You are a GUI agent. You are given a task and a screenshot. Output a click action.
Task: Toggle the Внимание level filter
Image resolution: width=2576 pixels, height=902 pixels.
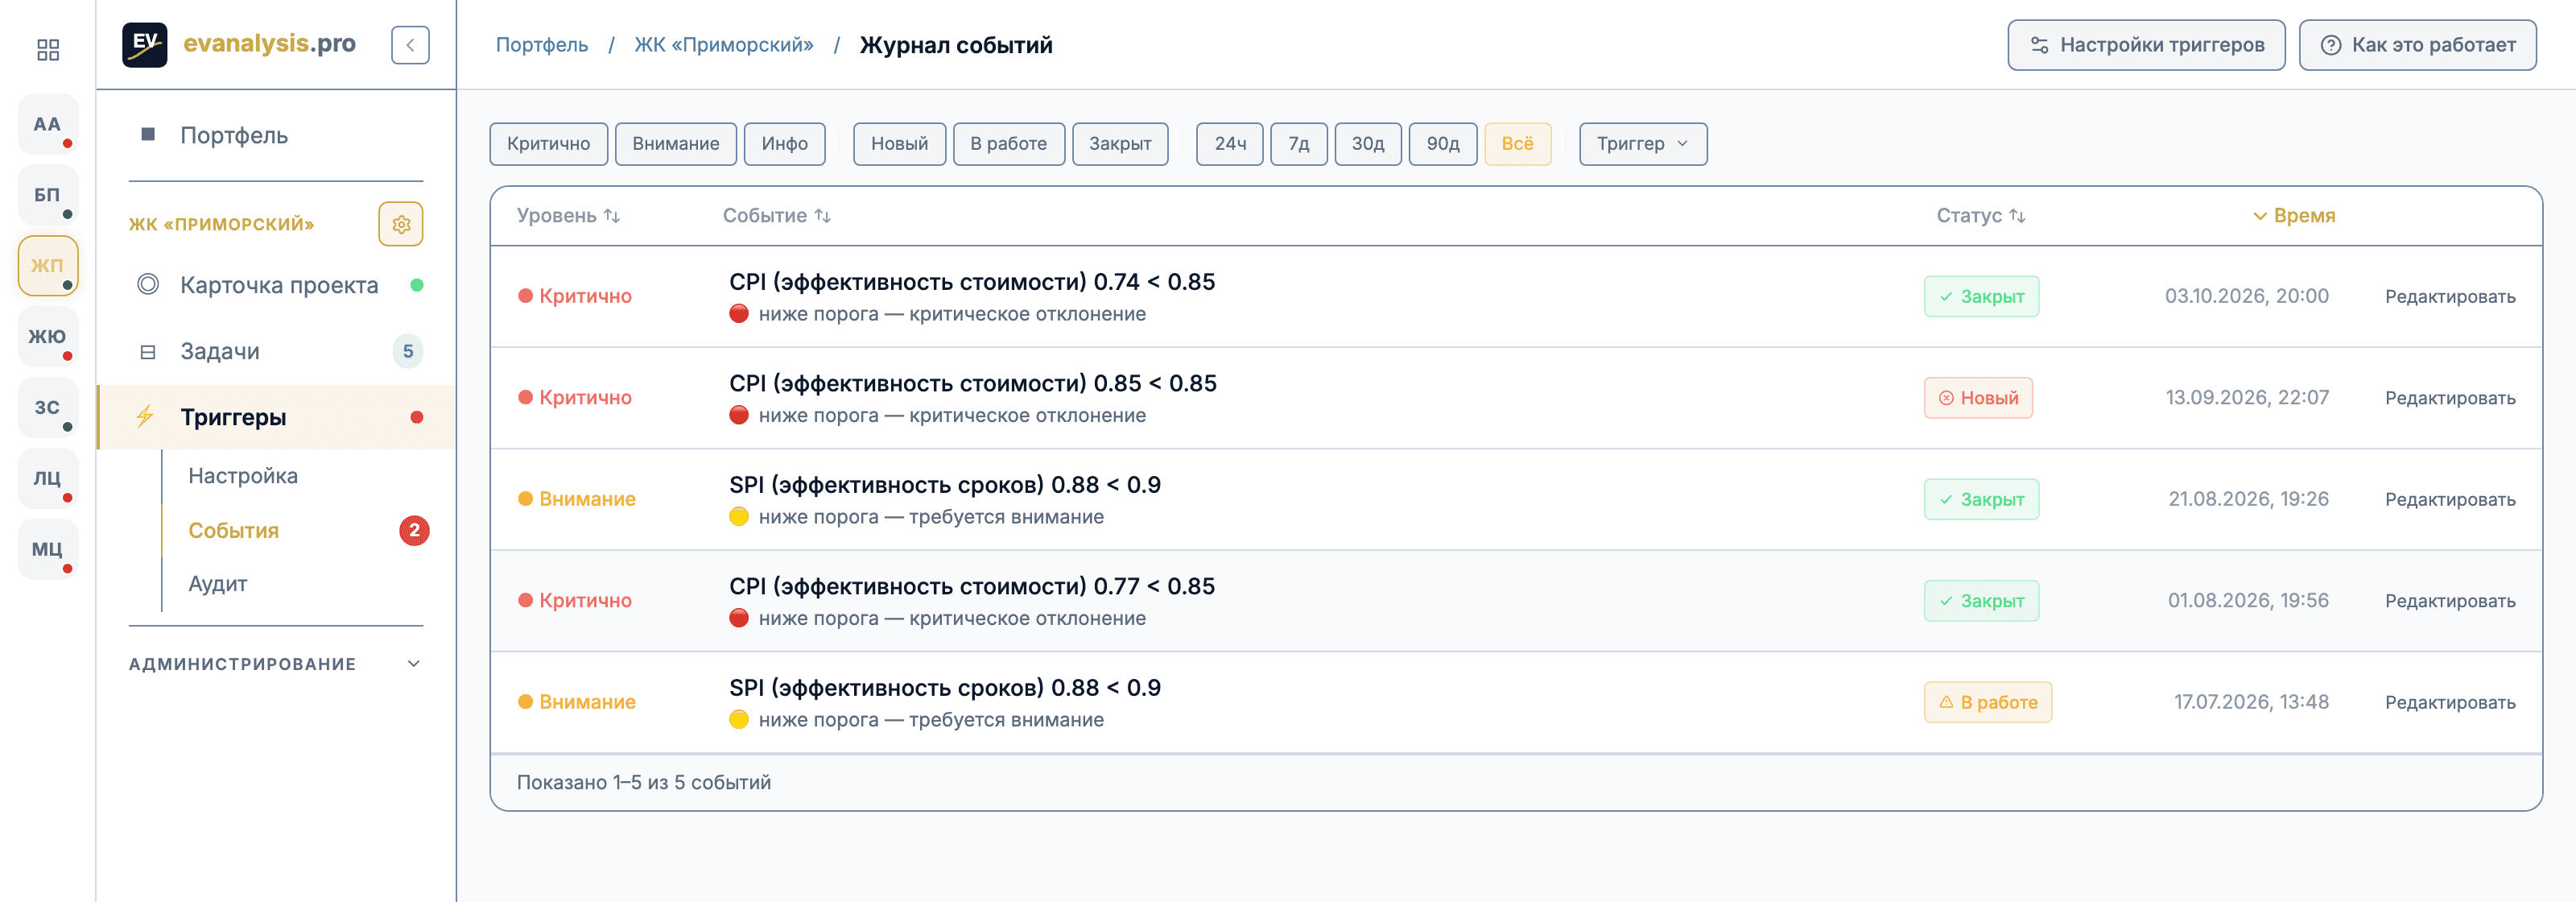[676, 144]
